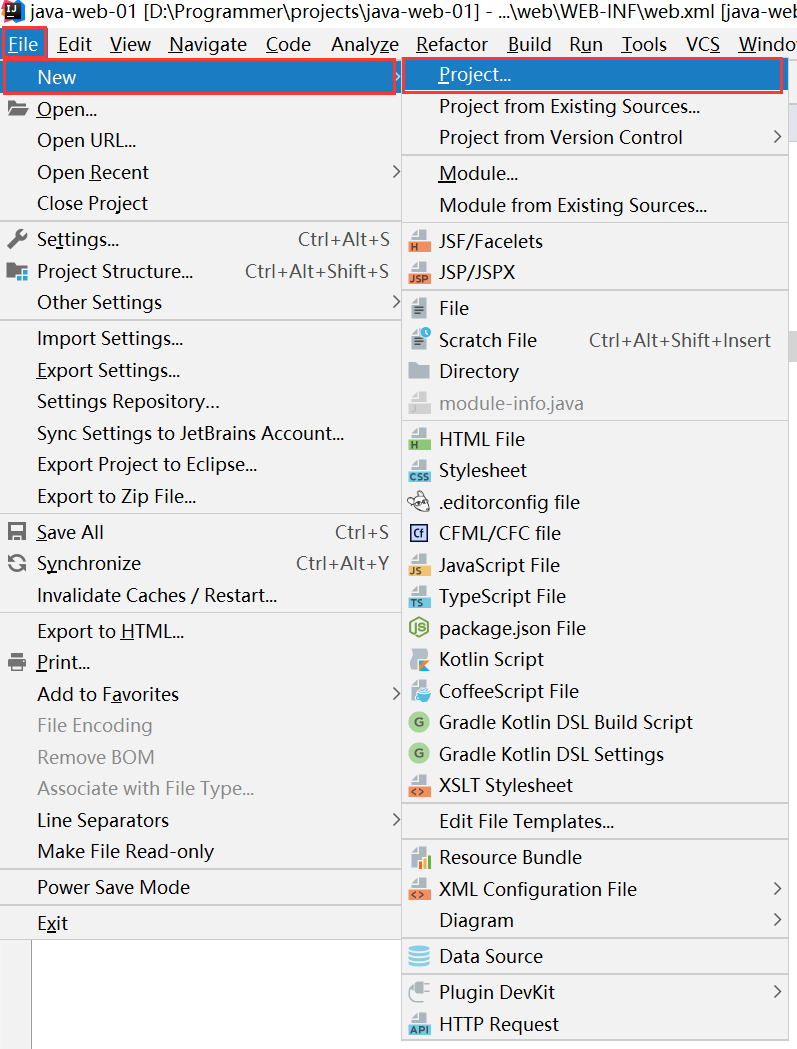The height and width of the screenshot is (1049, 797).
Task: Click the JSP/JSPX file icon
Action: pyautogui.click(x=419, y=272)
